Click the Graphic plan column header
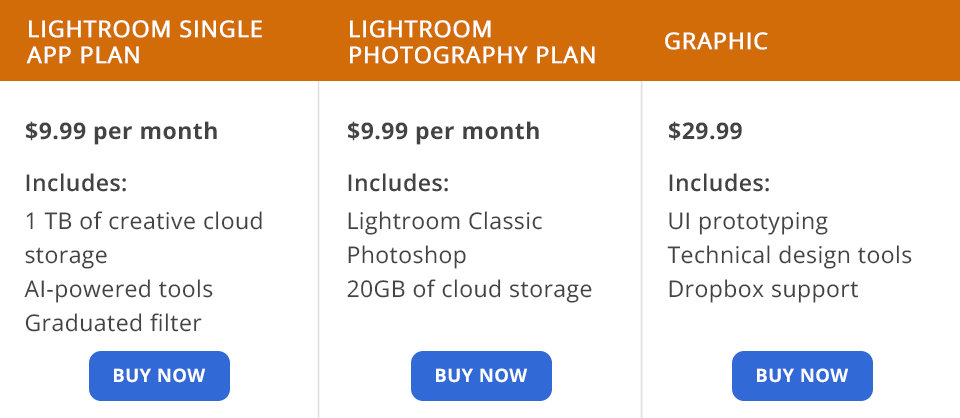The image size is (960, 418). click(x=716, y=41)
